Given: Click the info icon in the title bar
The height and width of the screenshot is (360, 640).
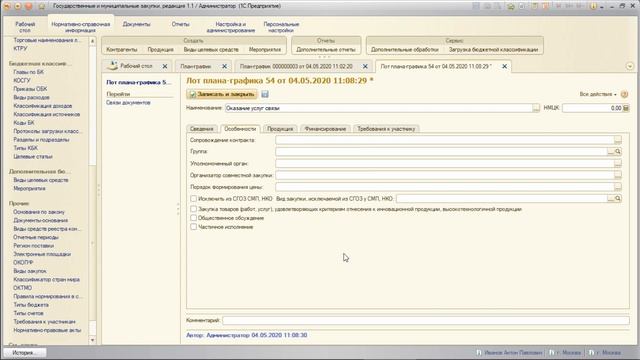Looking at the screenshot, I should (x=593, y=6).
